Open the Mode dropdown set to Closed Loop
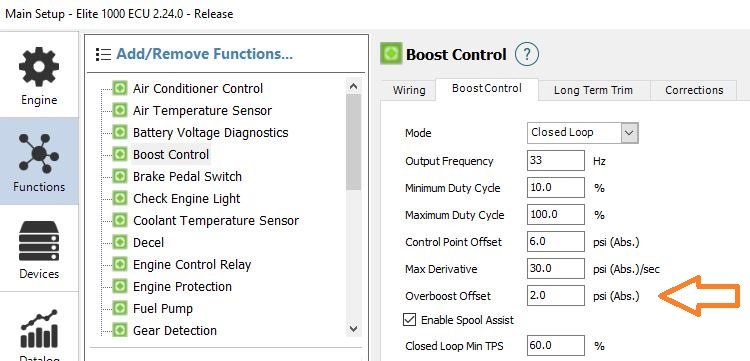The width and height of the screenshot is (750, 361). (x=583, y=133)
